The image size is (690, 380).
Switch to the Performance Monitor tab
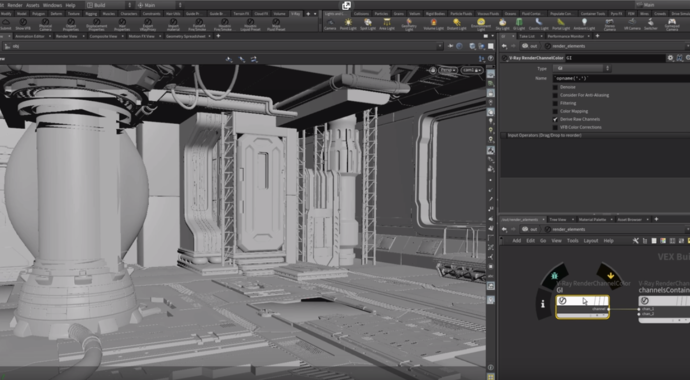[x=565, y=36]
